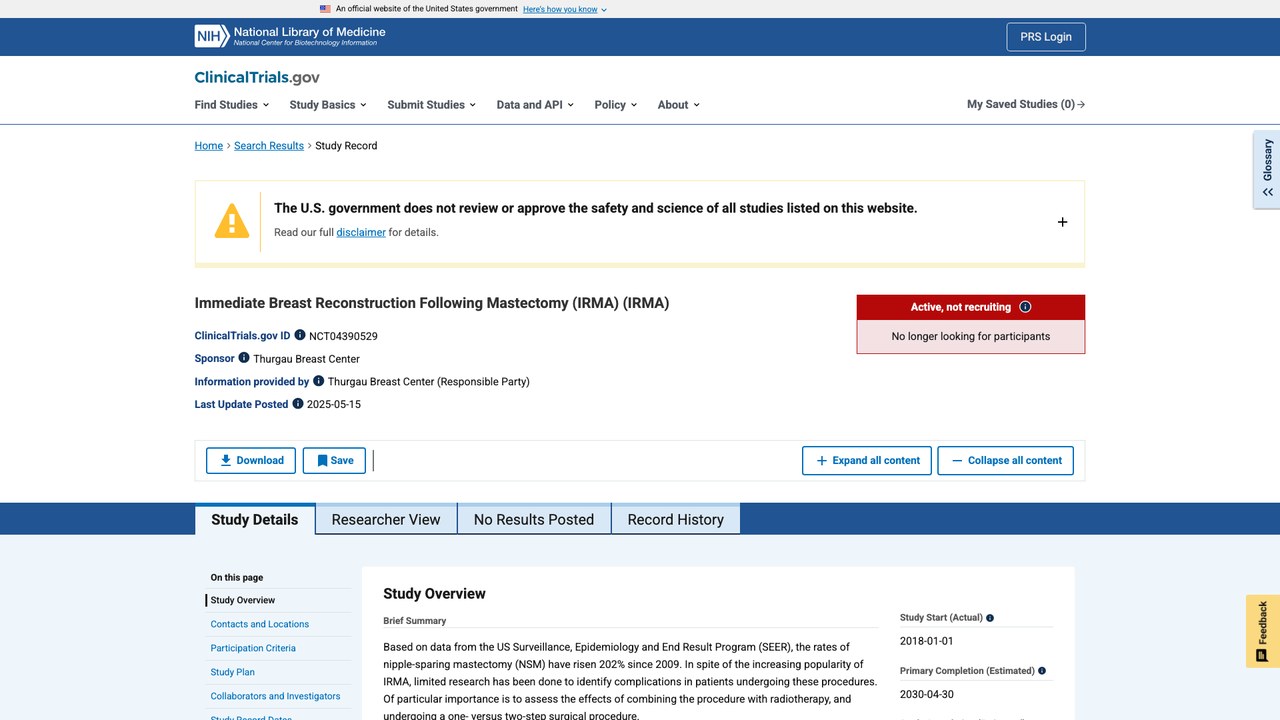1280x720 pixels.
Task: Open the About dropdown menu
Action: tap(679, 104)
